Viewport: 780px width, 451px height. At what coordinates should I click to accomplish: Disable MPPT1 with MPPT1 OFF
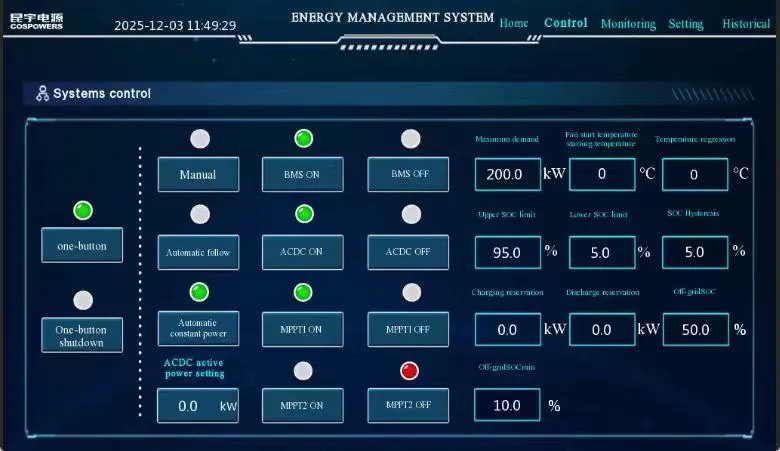(408, 329)
